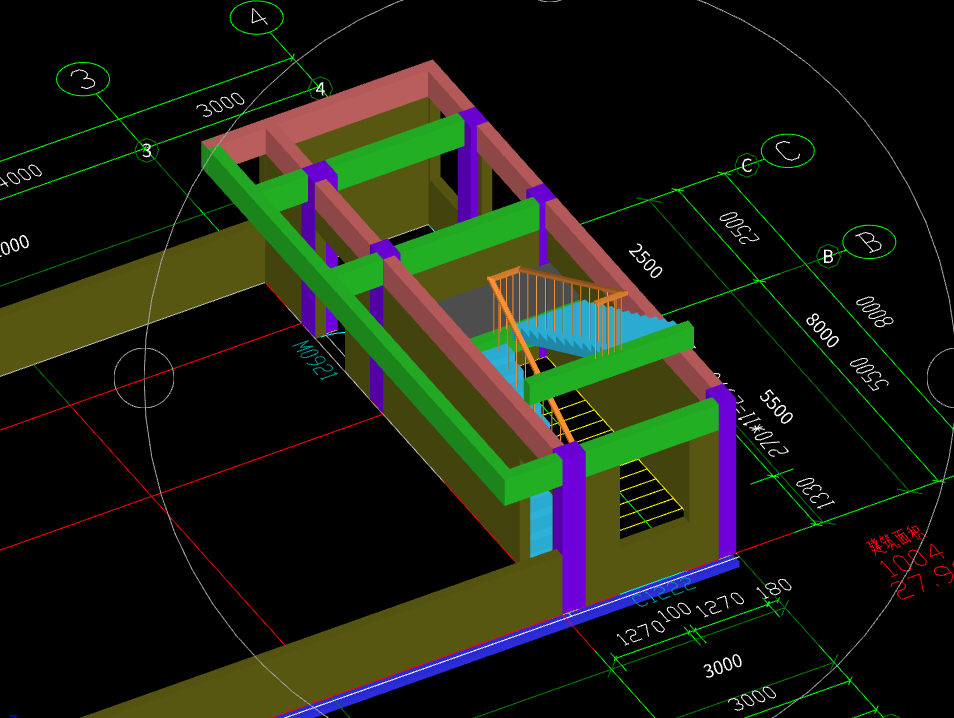
Task: Select the 180 dimension text
Action: pyautogui.click(x=773, y=588)
